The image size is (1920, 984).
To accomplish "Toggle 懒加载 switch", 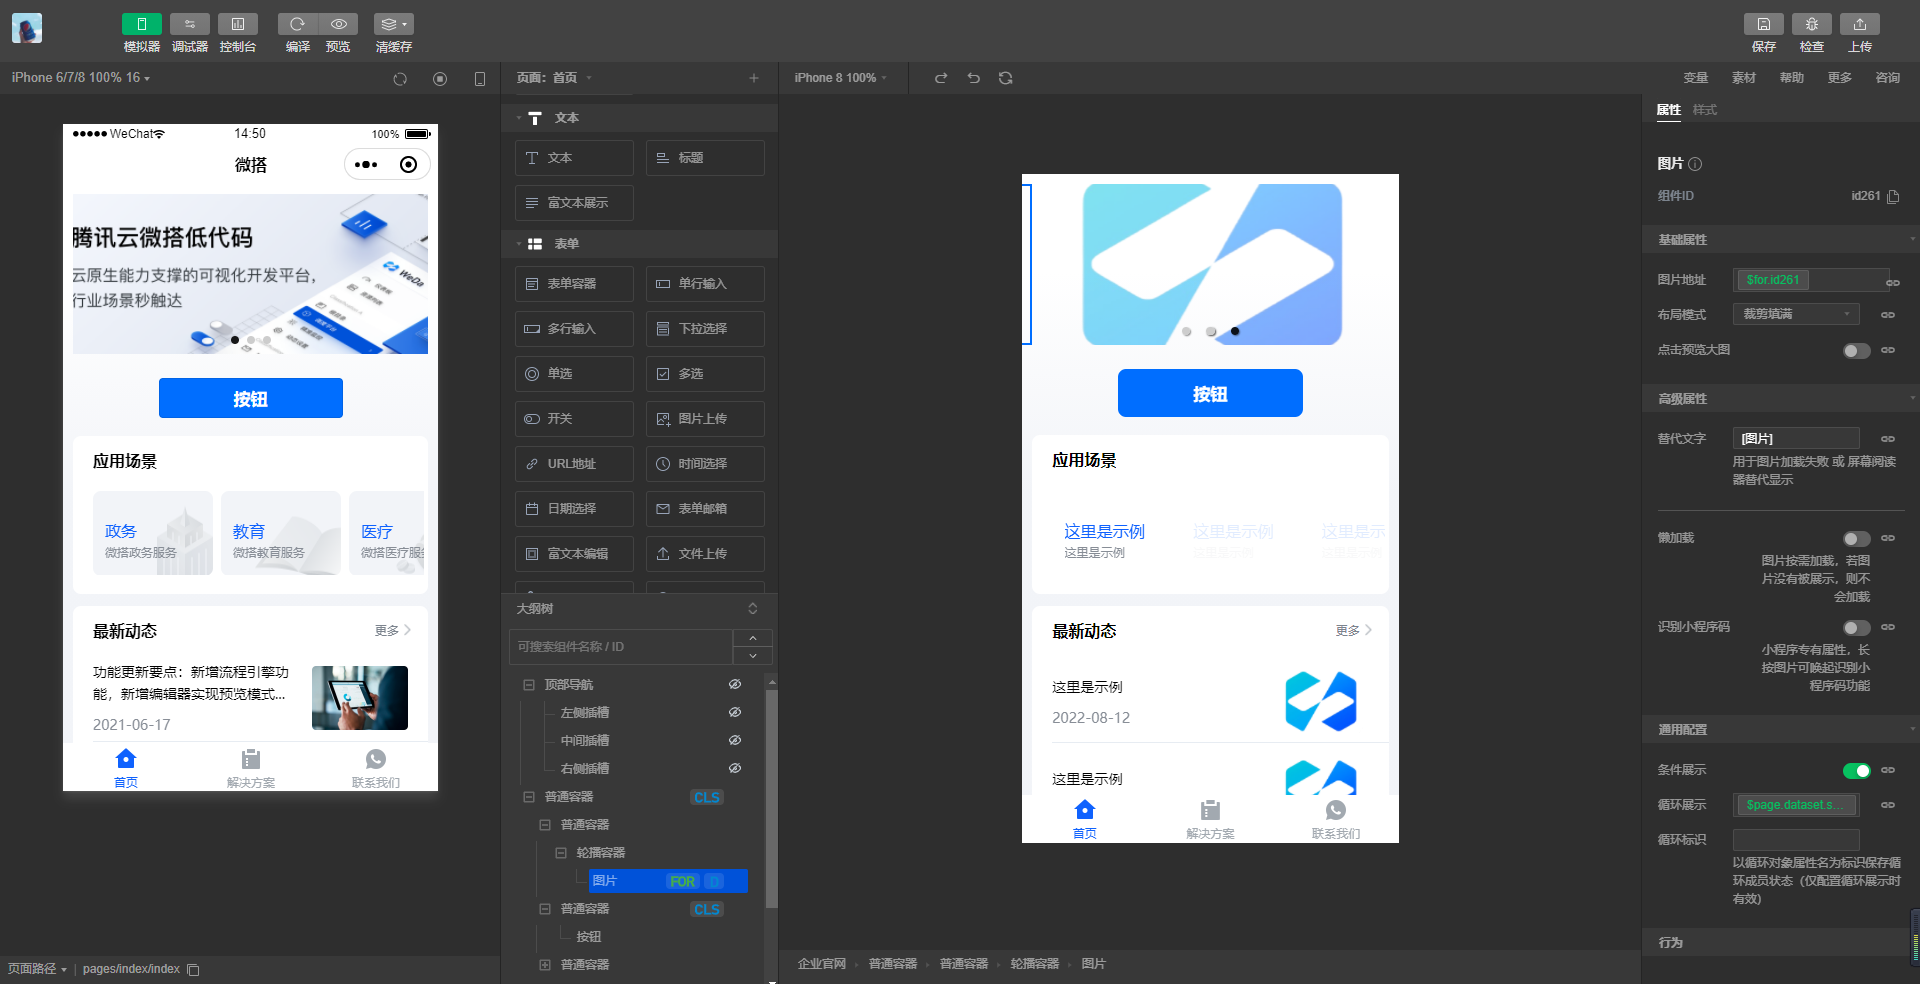I will coord(1857,539).
